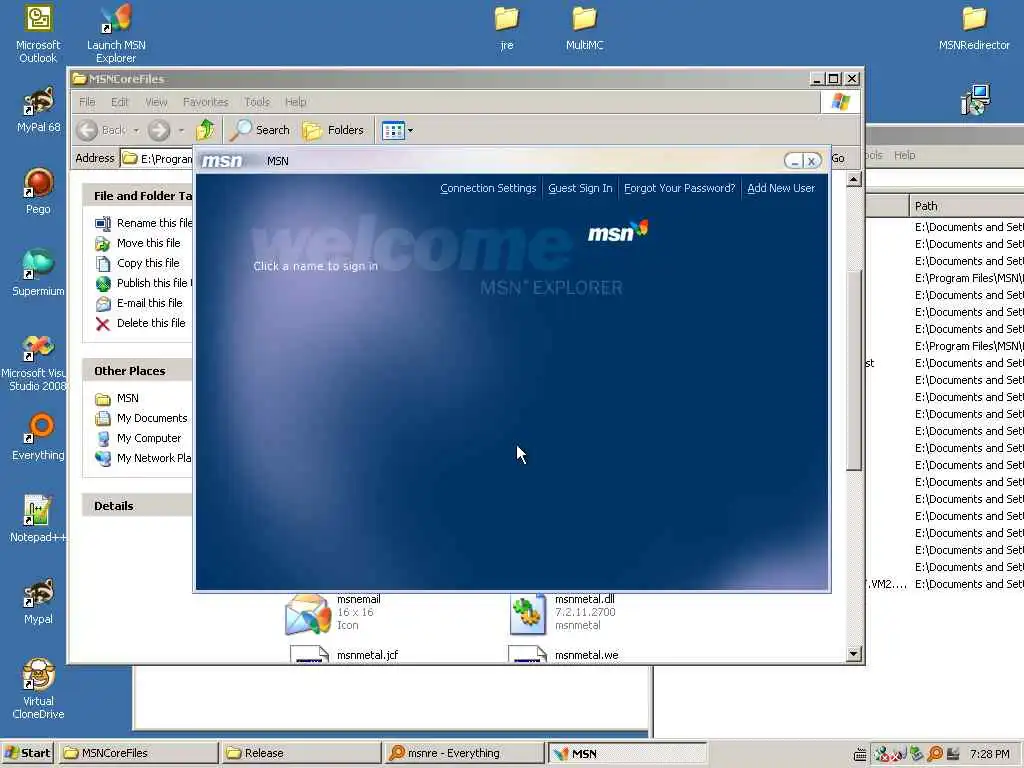1024x768 pixels.
Task: Open the View menu in Explorer
Action: coord(156,102)
